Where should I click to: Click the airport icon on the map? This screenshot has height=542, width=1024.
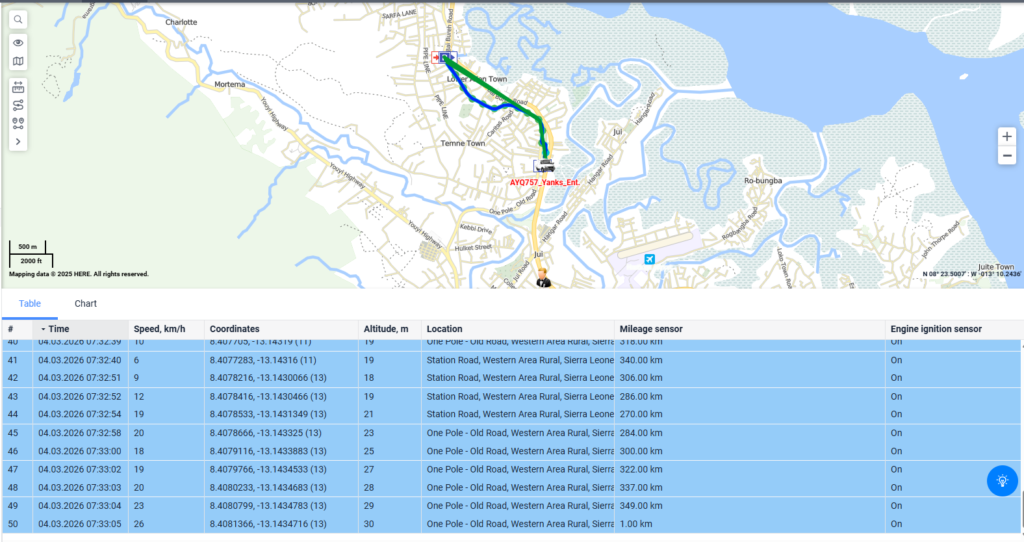650,260
